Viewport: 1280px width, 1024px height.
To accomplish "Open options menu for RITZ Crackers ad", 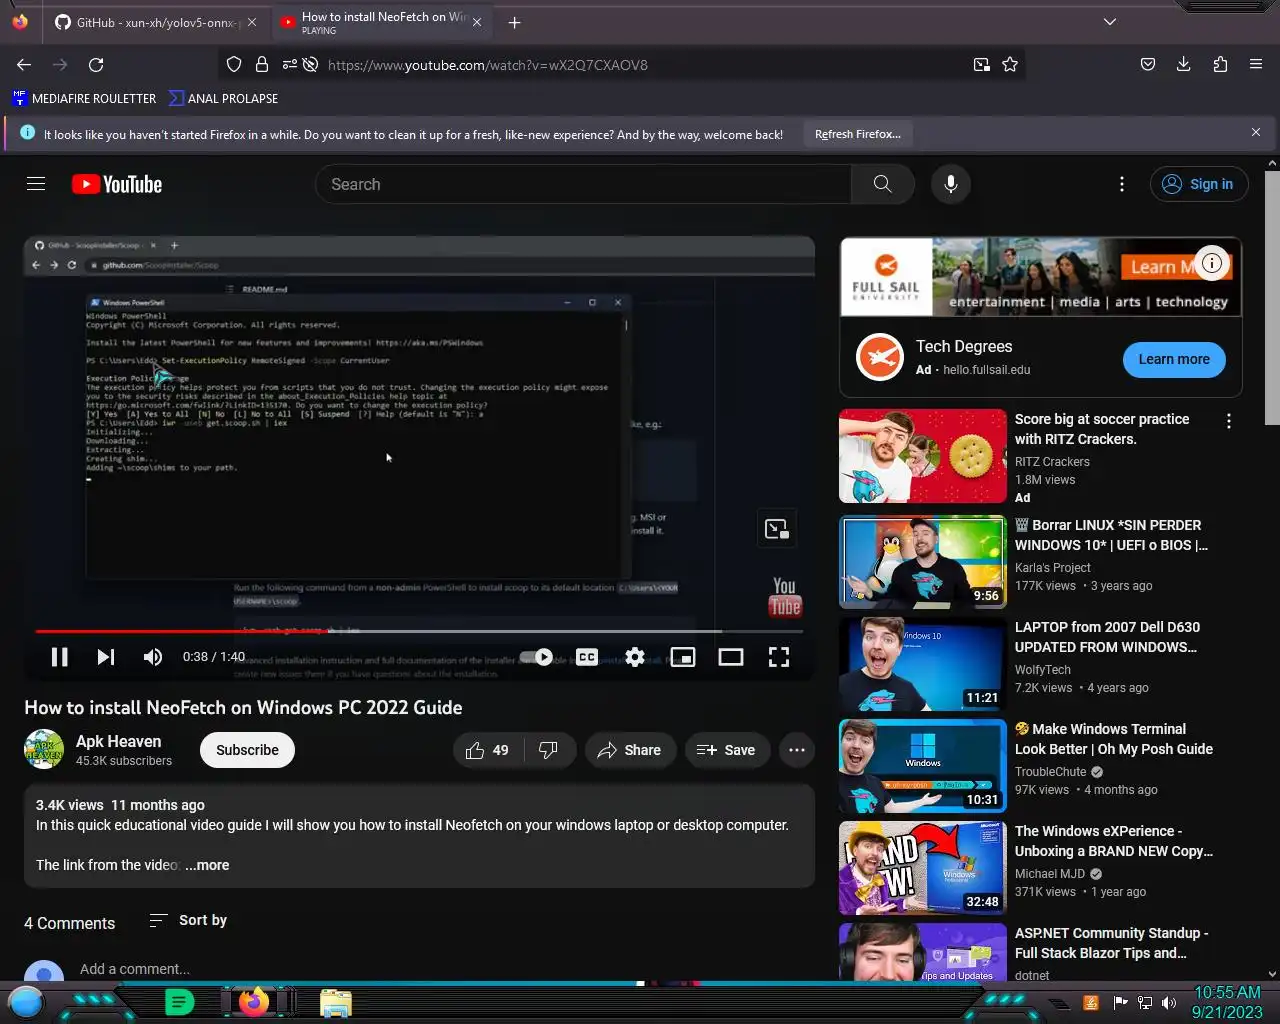I will (x=1229, y=421).
